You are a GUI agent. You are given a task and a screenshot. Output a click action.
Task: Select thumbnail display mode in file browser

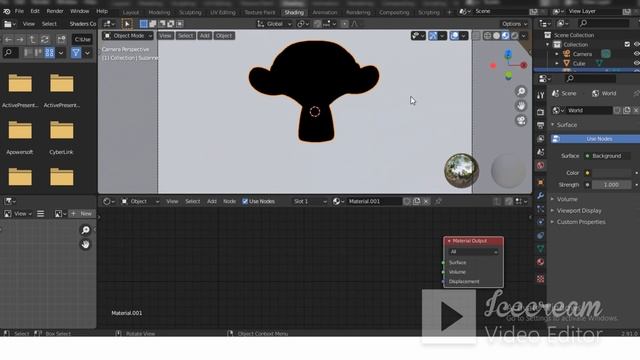click(49, 53)
